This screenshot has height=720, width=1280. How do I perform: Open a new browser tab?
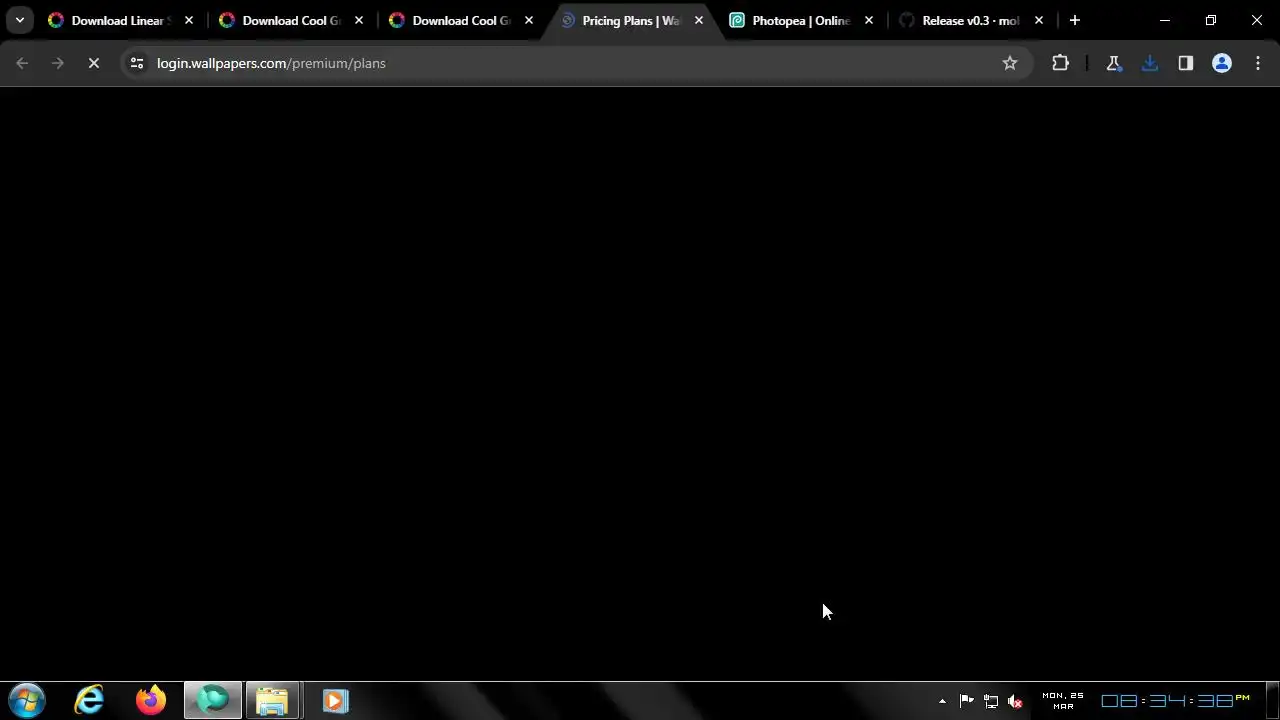tap(1075, 20)
